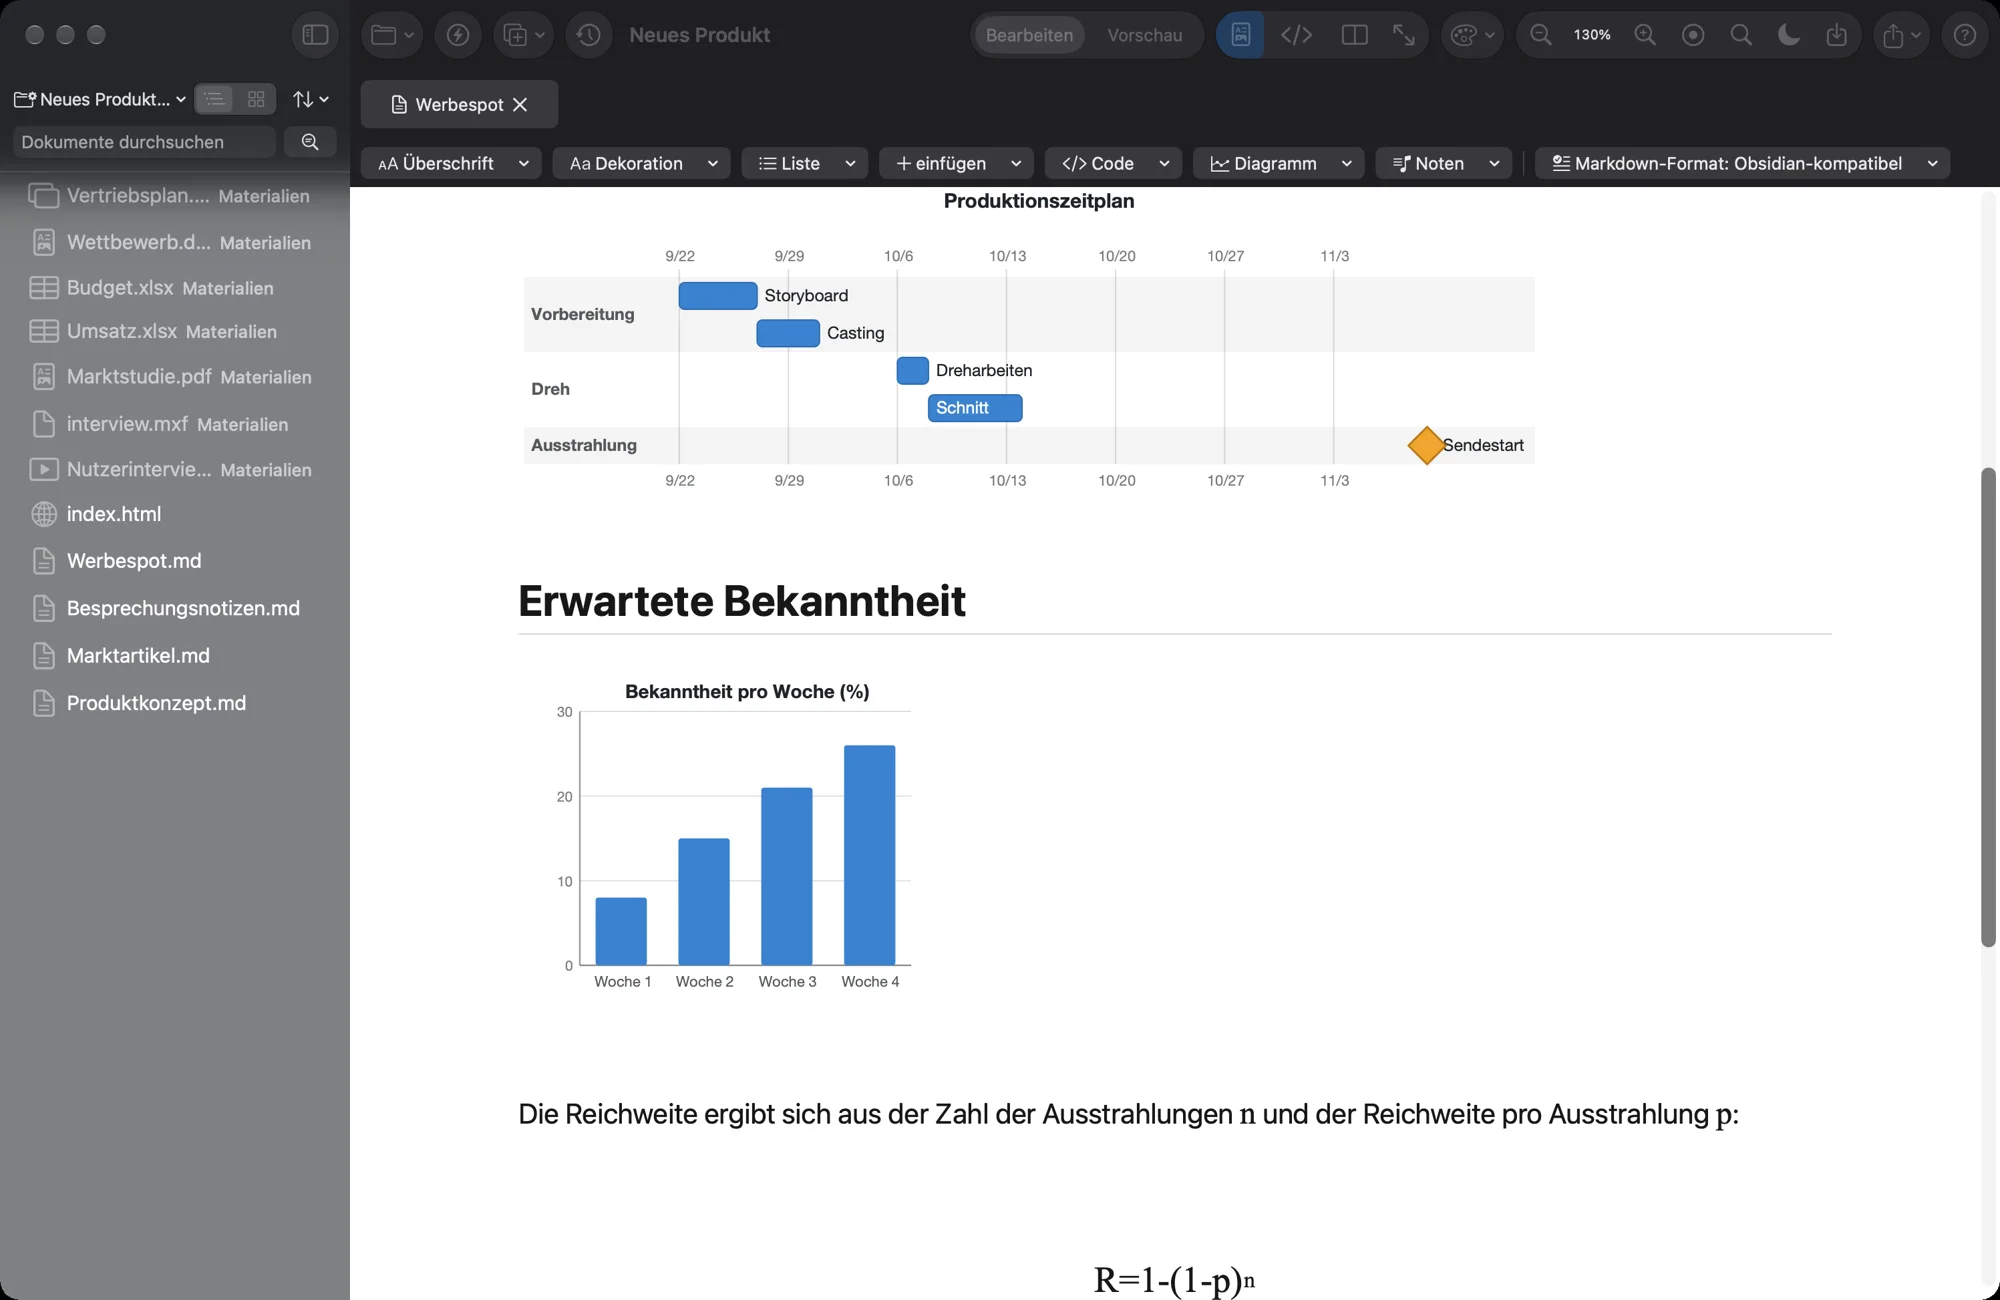
Task: Open the Diagramm dropdown
Action: (1279, 163)
